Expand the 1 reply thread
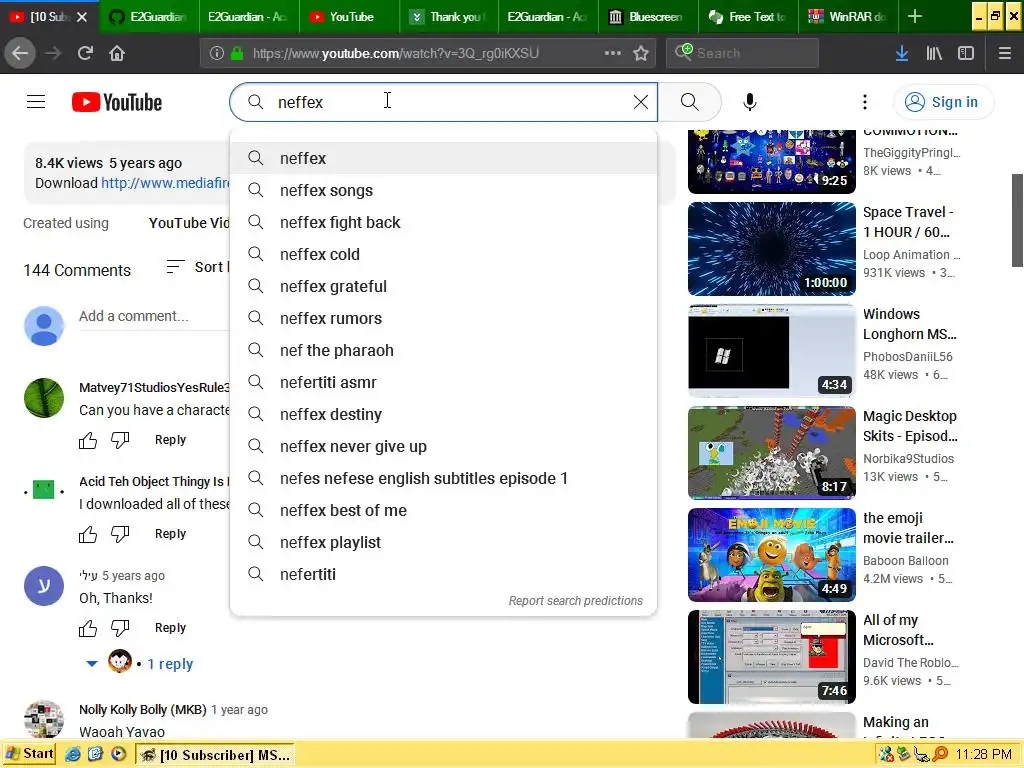The image size is (1024, 768). [x=140, y=664]
